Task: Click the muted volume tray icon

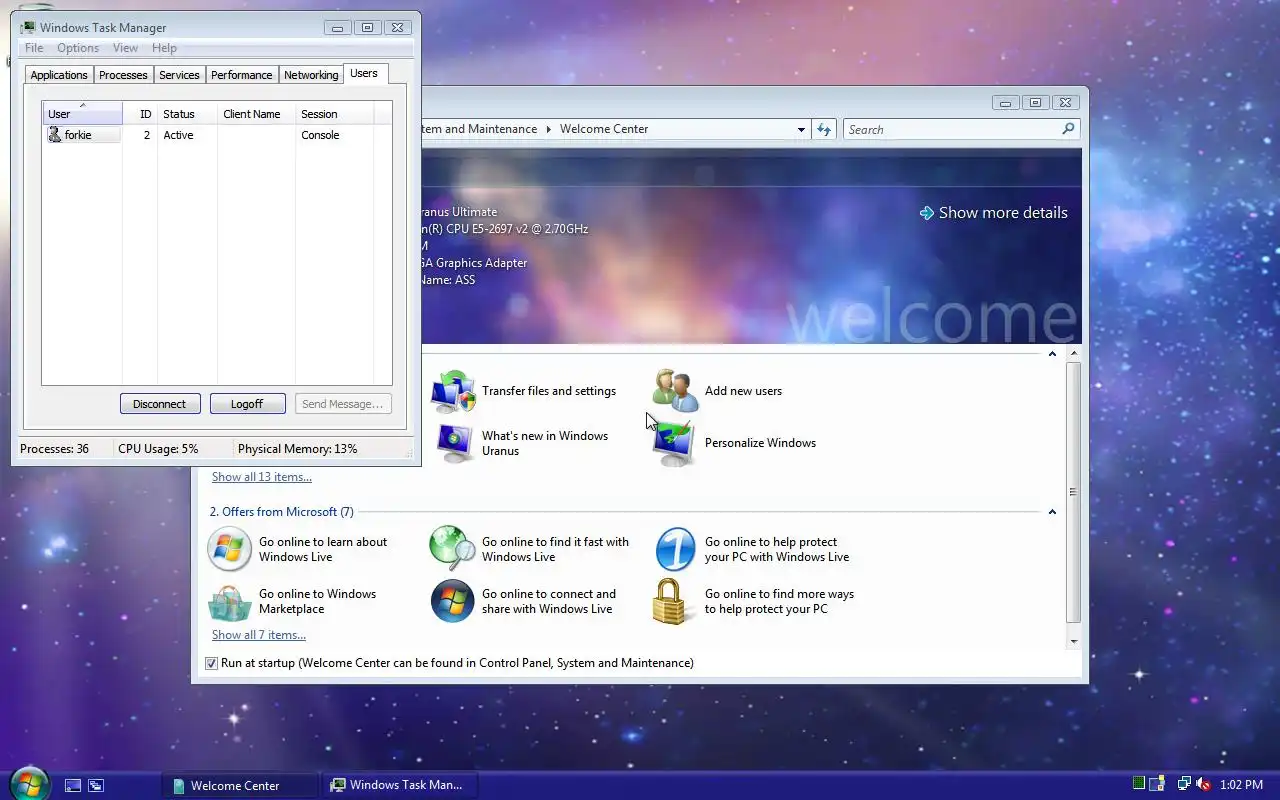Action: pyautogui.click(x=1203, y=785)
